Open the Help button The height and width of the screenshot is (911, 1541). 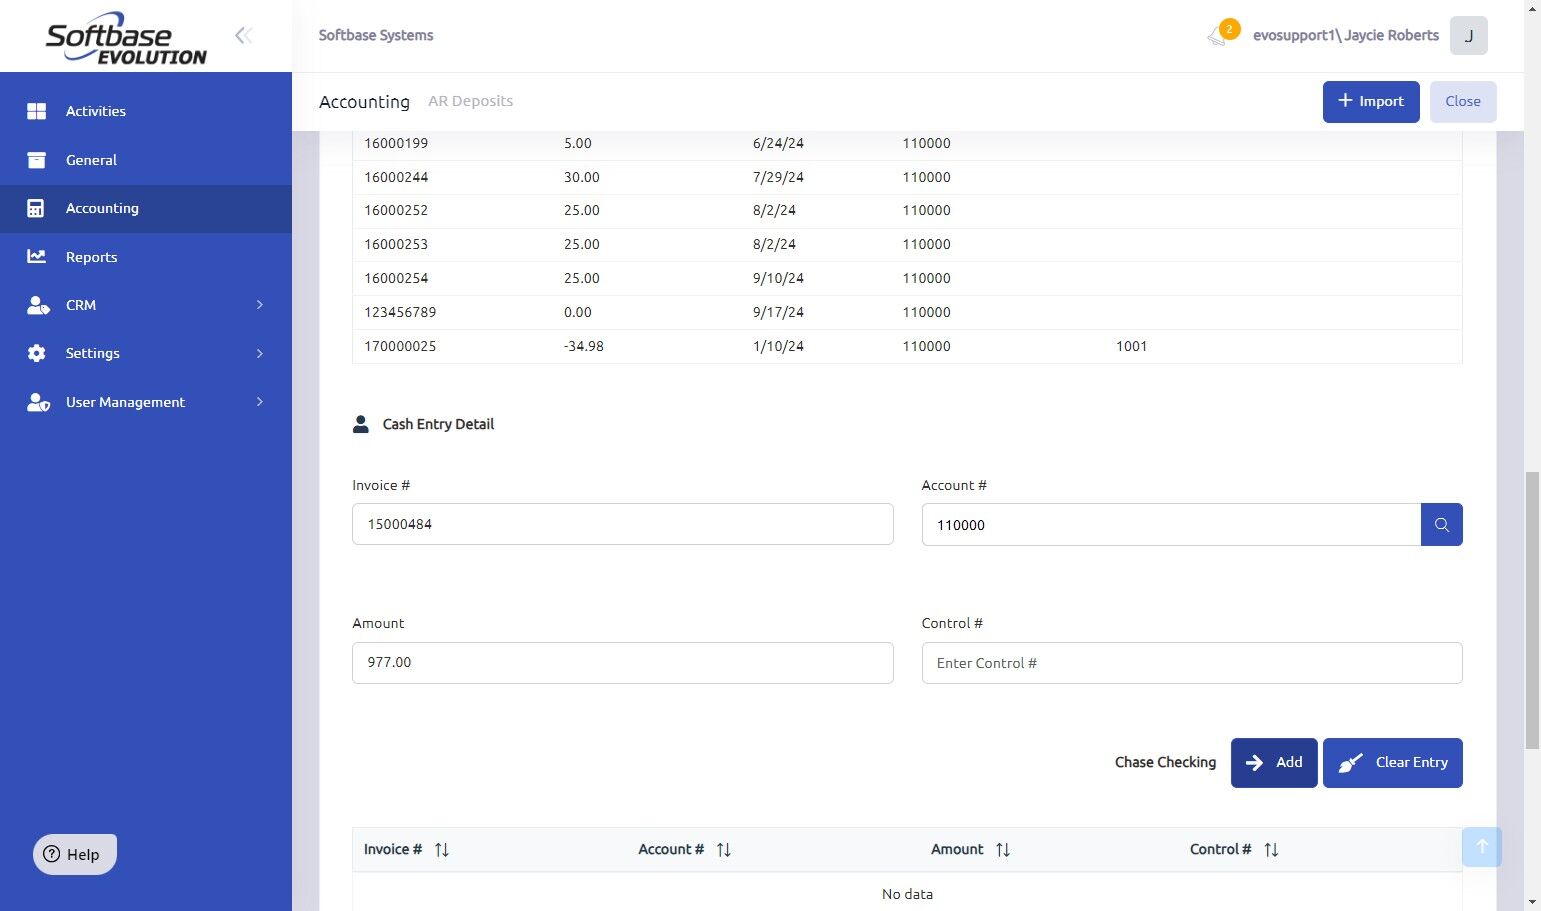pos(75,854)
